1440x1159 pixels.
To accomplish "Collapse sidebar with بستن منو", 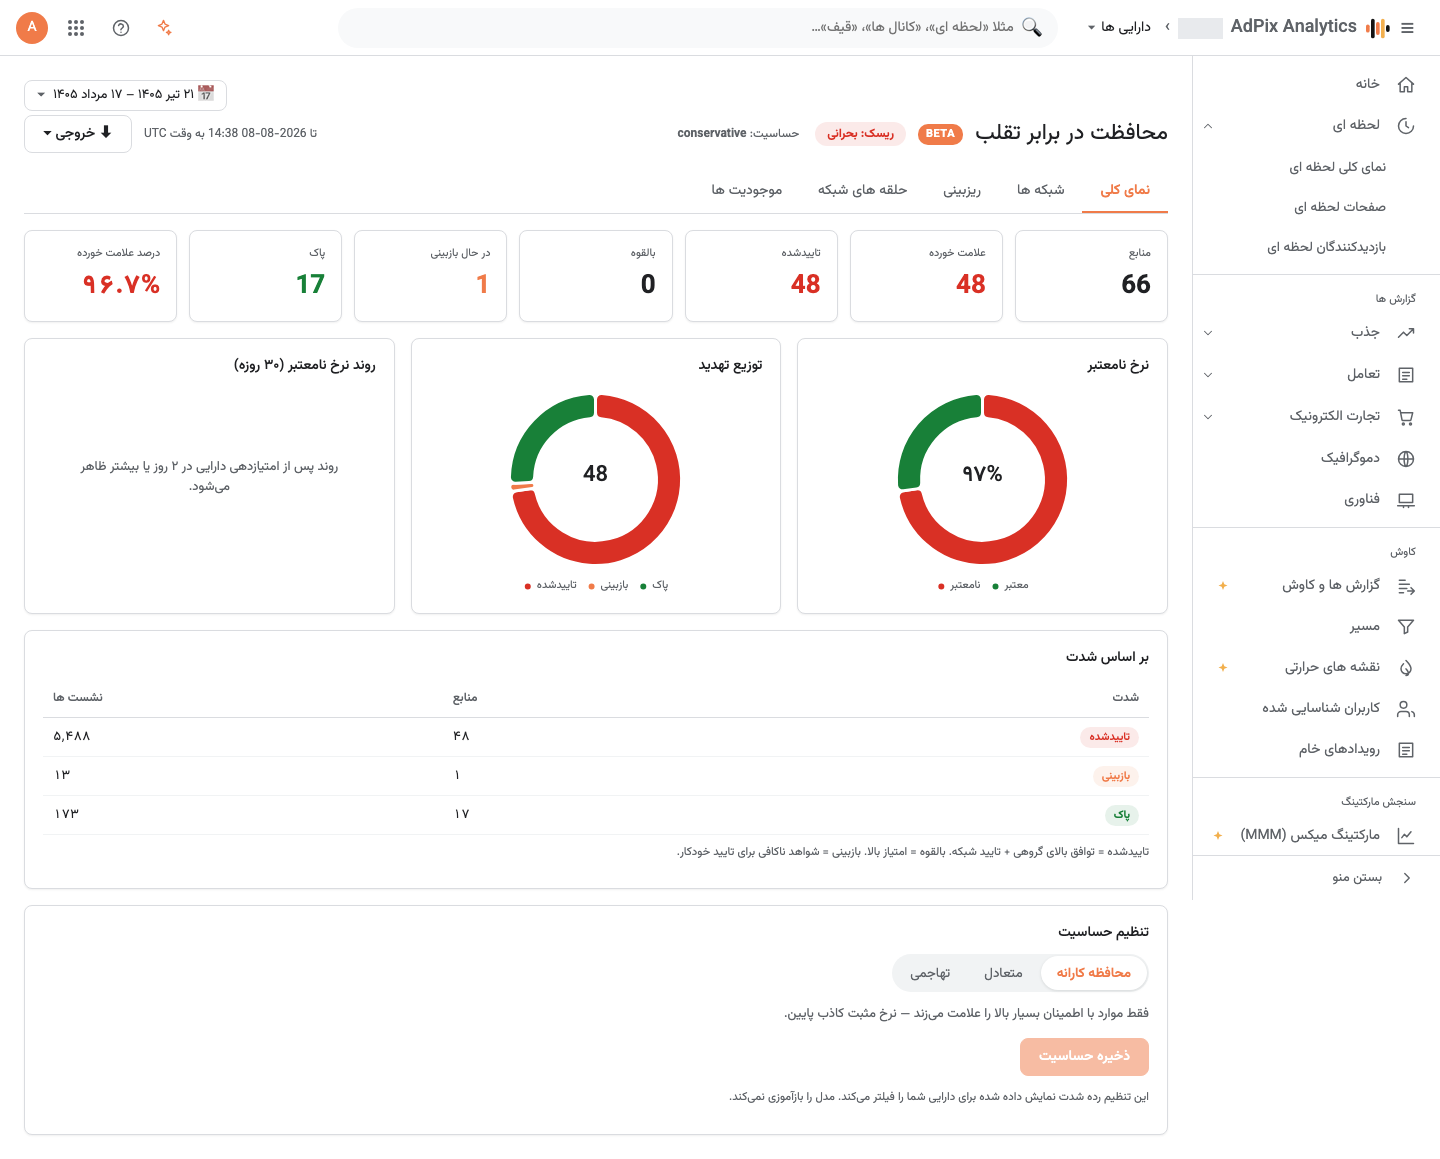I will (x=1316, y=878).
